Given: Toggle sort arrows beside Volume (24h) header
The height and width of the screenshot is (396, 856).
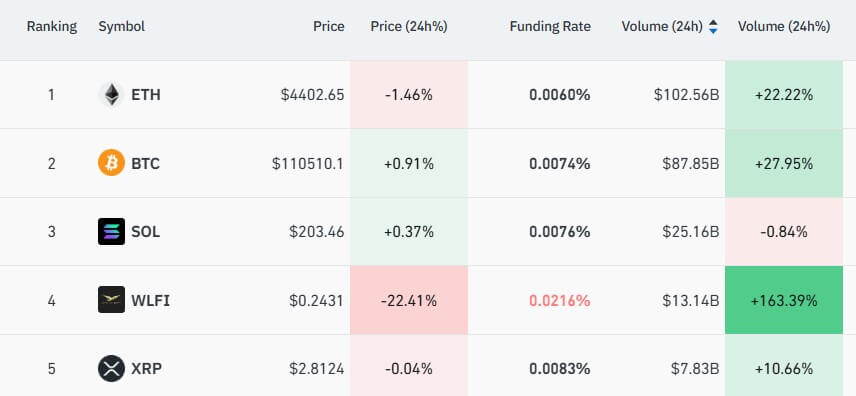Looking at the screenshot, I should click(x=713, y=27).
